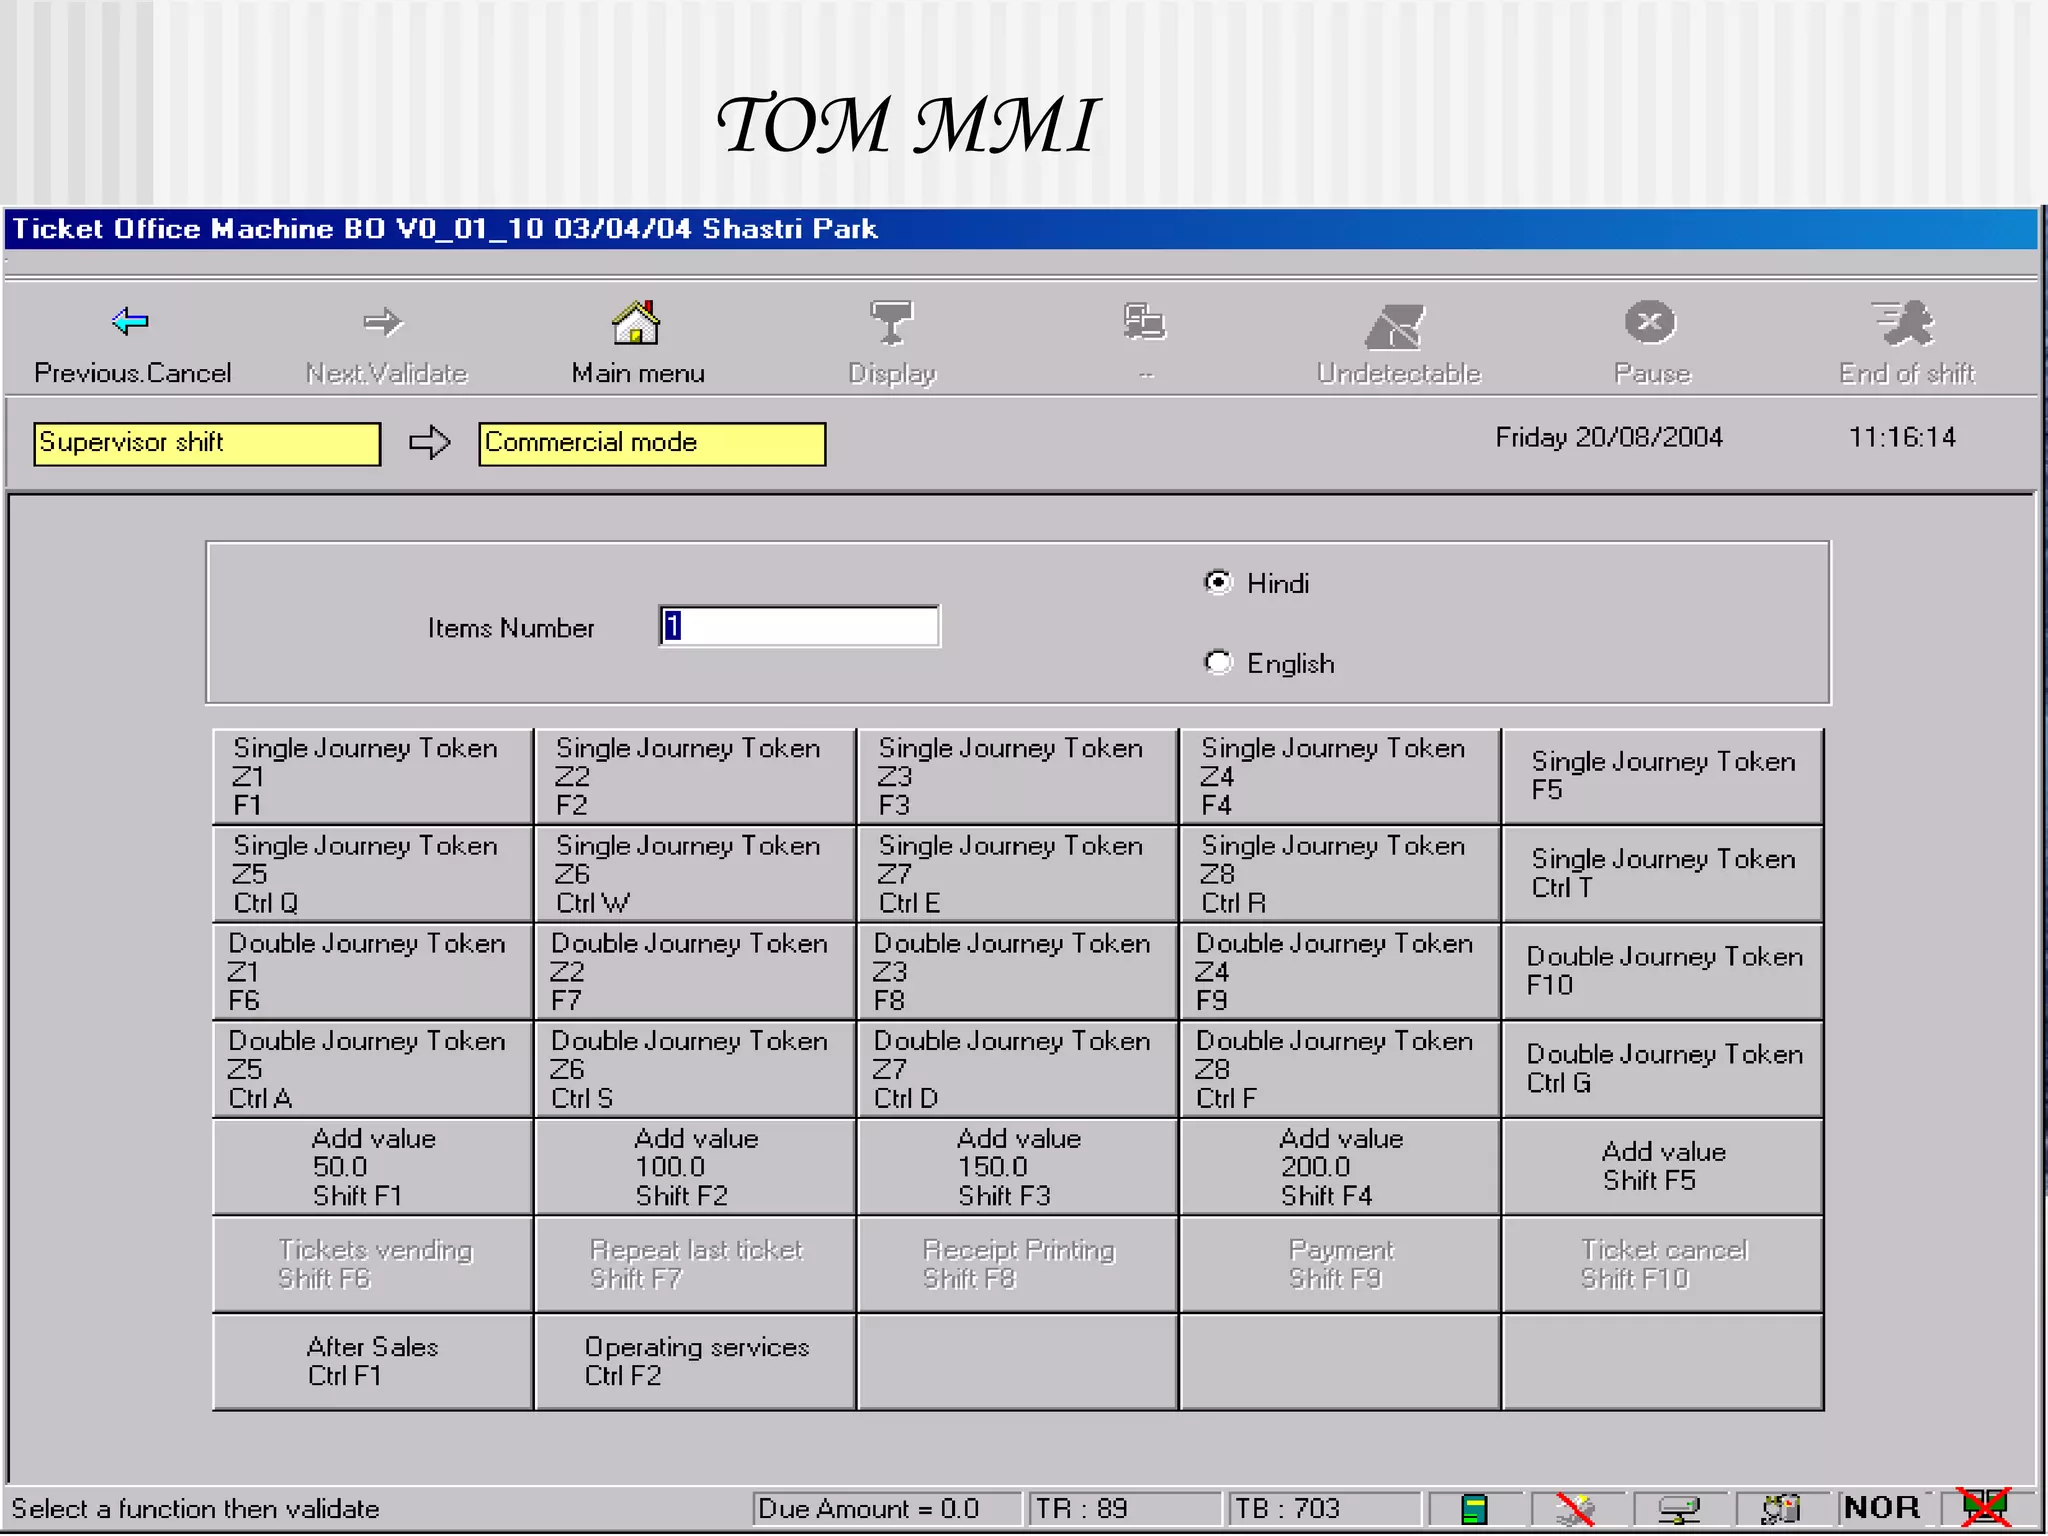Open Main menu house icon
This screenshot has height=1536, width=2048.
[x=636, y=323]
